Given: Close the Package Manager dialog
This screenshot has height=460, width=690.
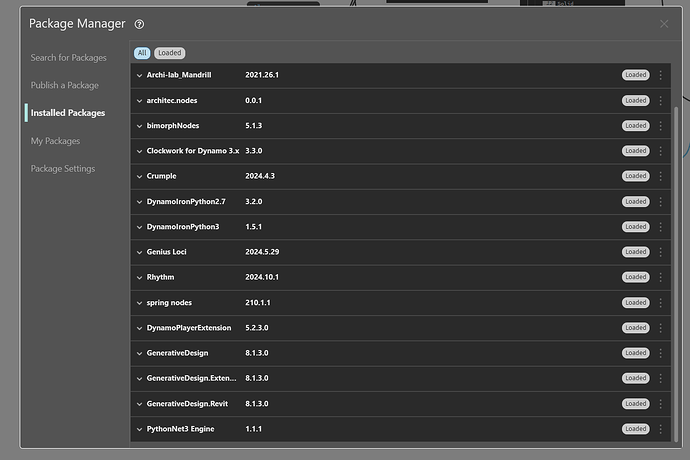Looking at the screenshot, I should point(664,24).
